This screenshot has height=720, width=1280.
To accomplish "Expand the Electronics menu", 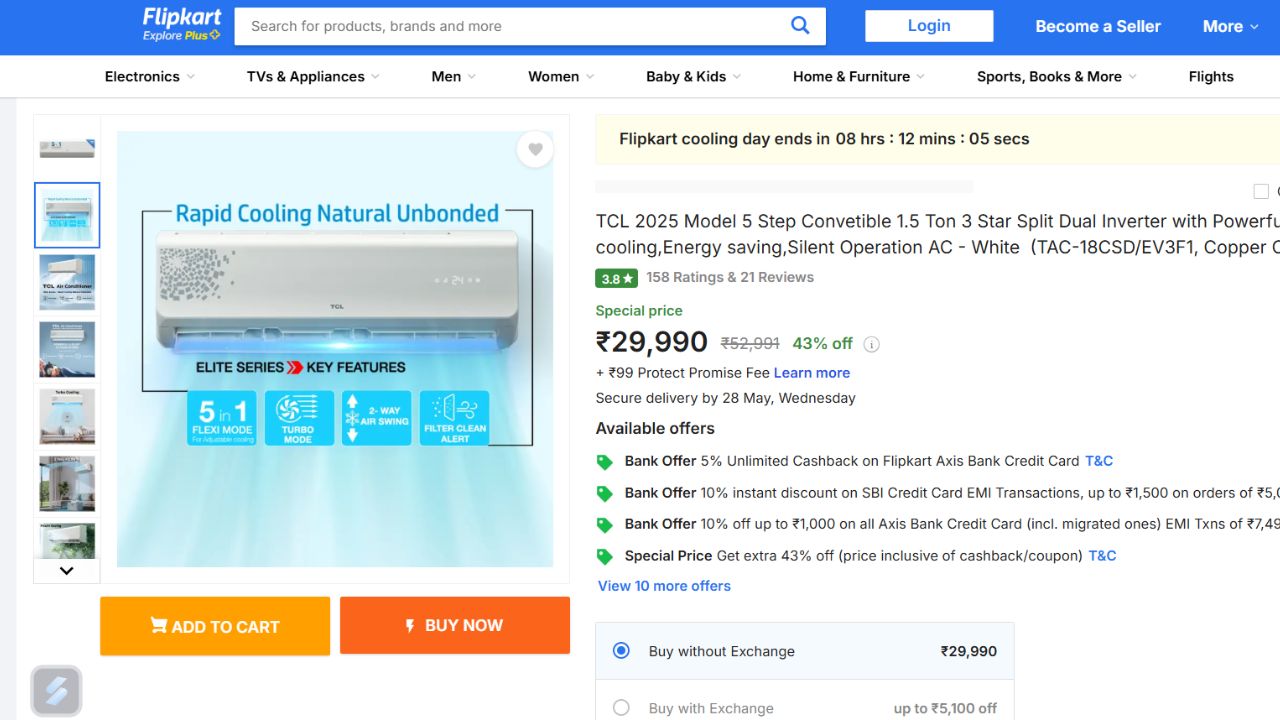I will point(149,76).
